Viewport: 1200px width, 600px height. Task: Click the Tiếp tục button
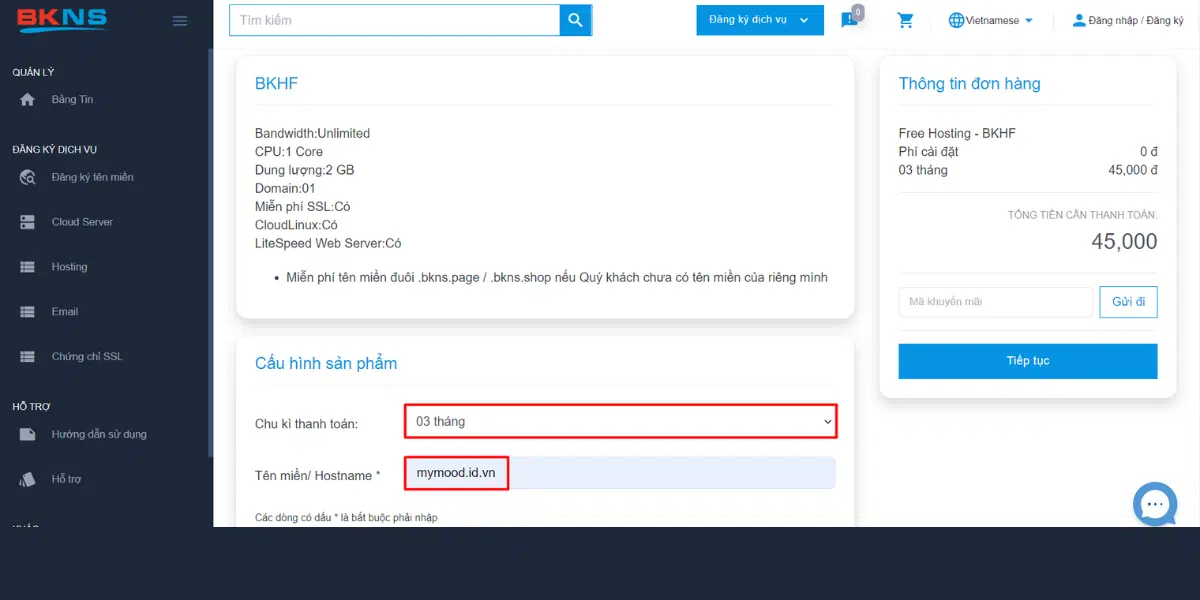click(x=1028, y=361)
